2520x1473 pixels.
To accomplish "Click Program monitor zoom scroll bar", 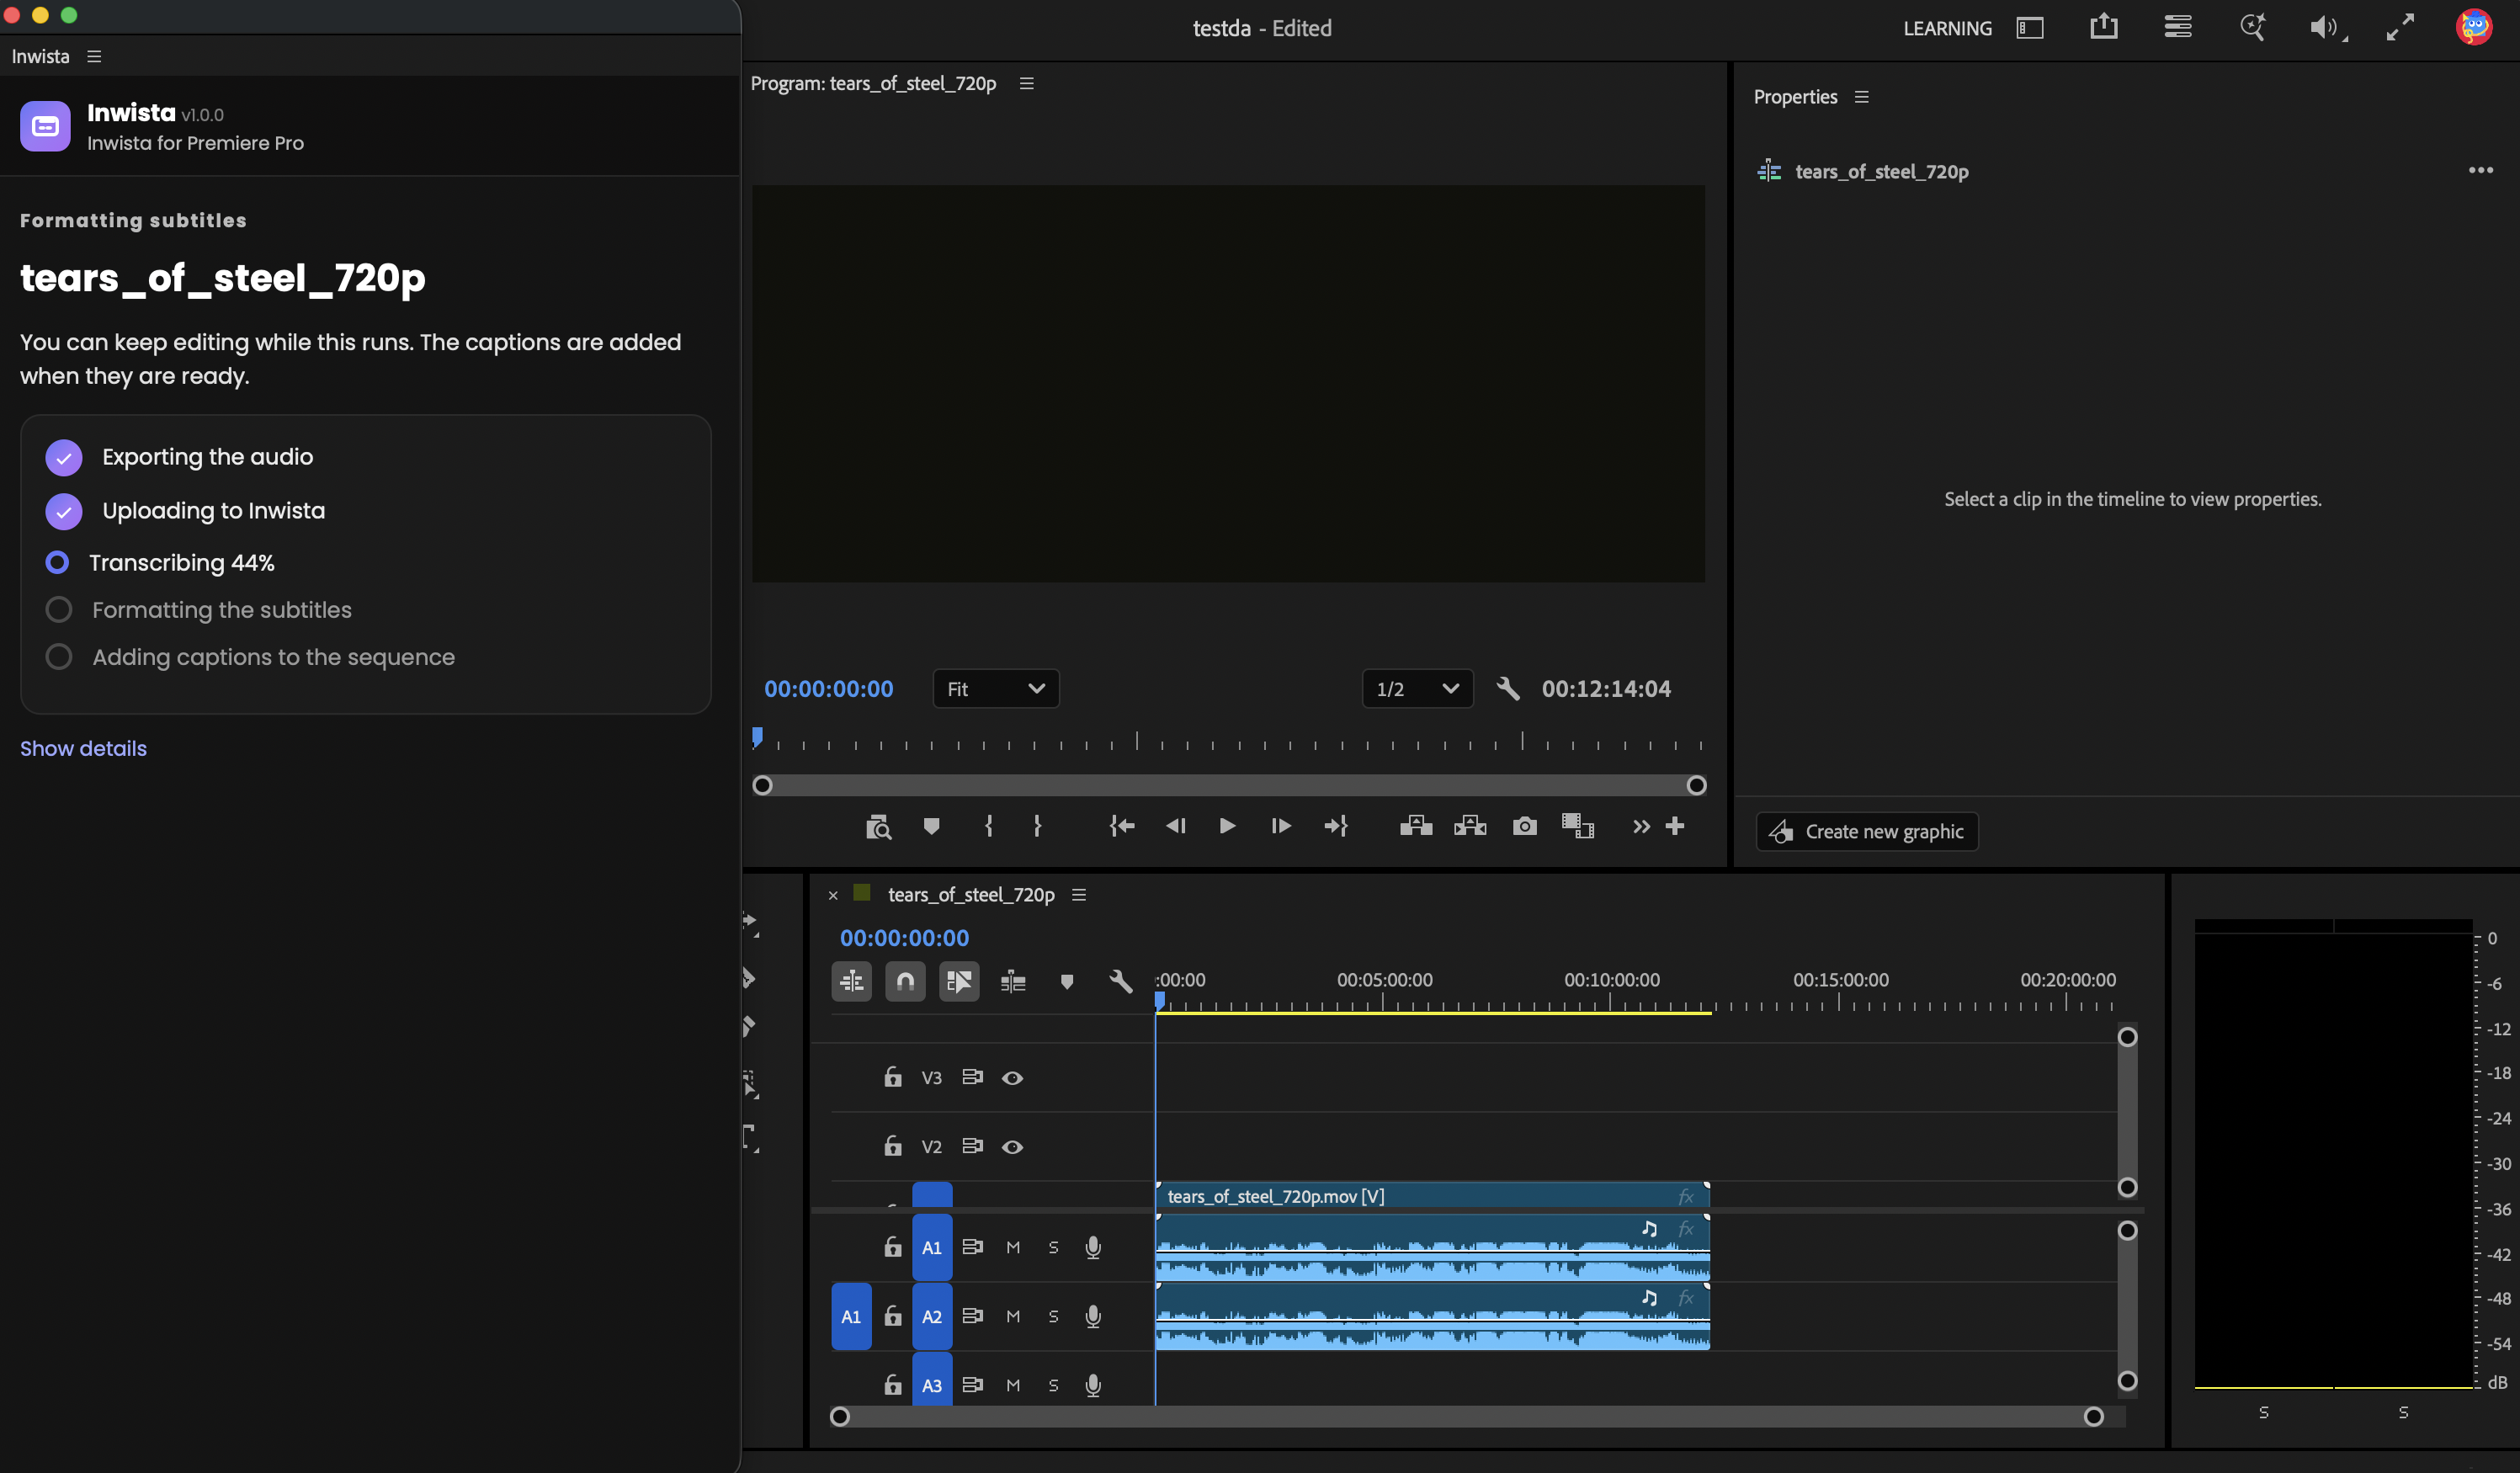I will (1229, 785).
